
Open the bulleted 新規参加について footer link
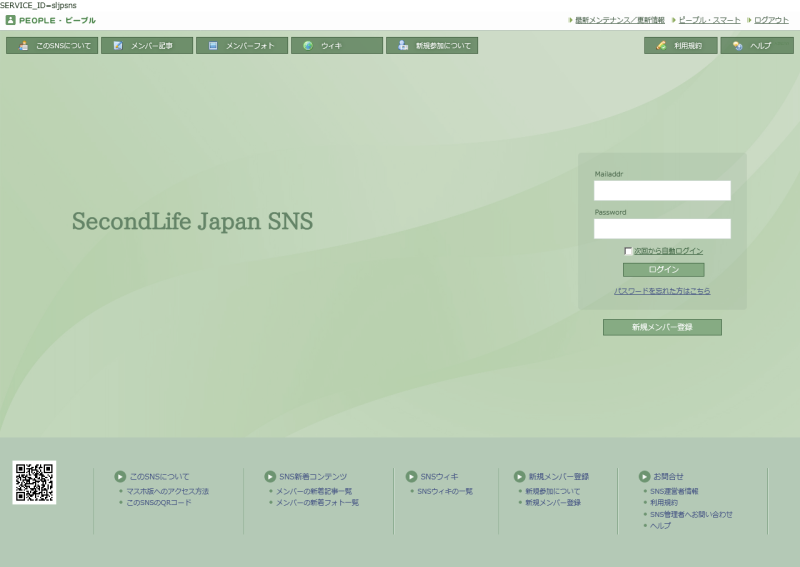click(x=553, y=491)
